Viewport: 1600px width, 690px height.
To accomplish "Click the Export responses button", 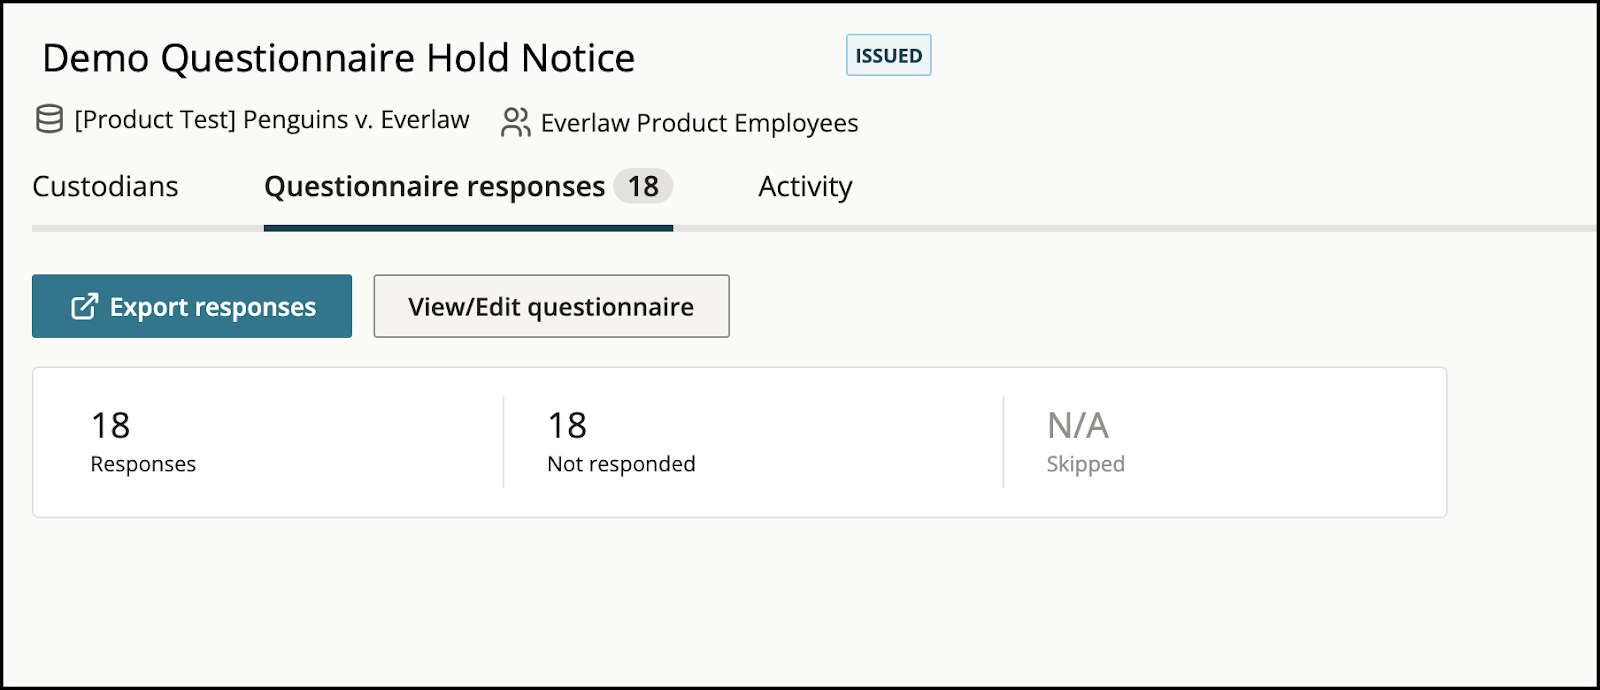I will click(192, 306).
